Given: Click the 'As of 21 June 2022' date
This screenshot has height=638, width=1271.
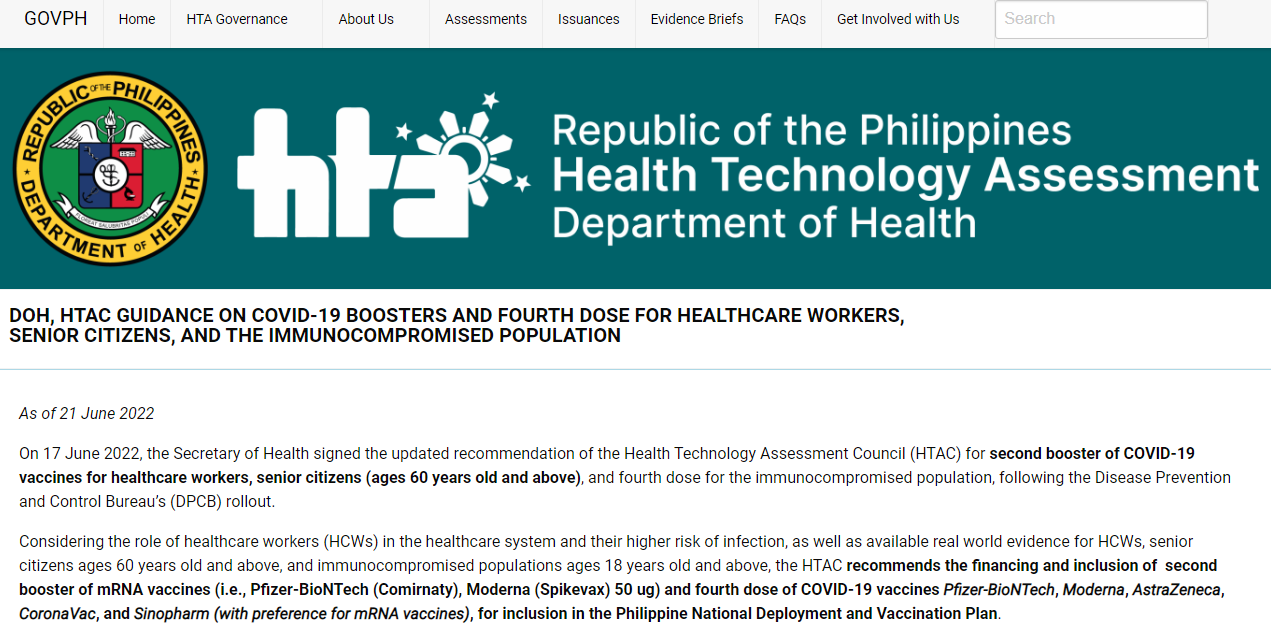Looking at the screenshot, I should (x=87, y=413).
